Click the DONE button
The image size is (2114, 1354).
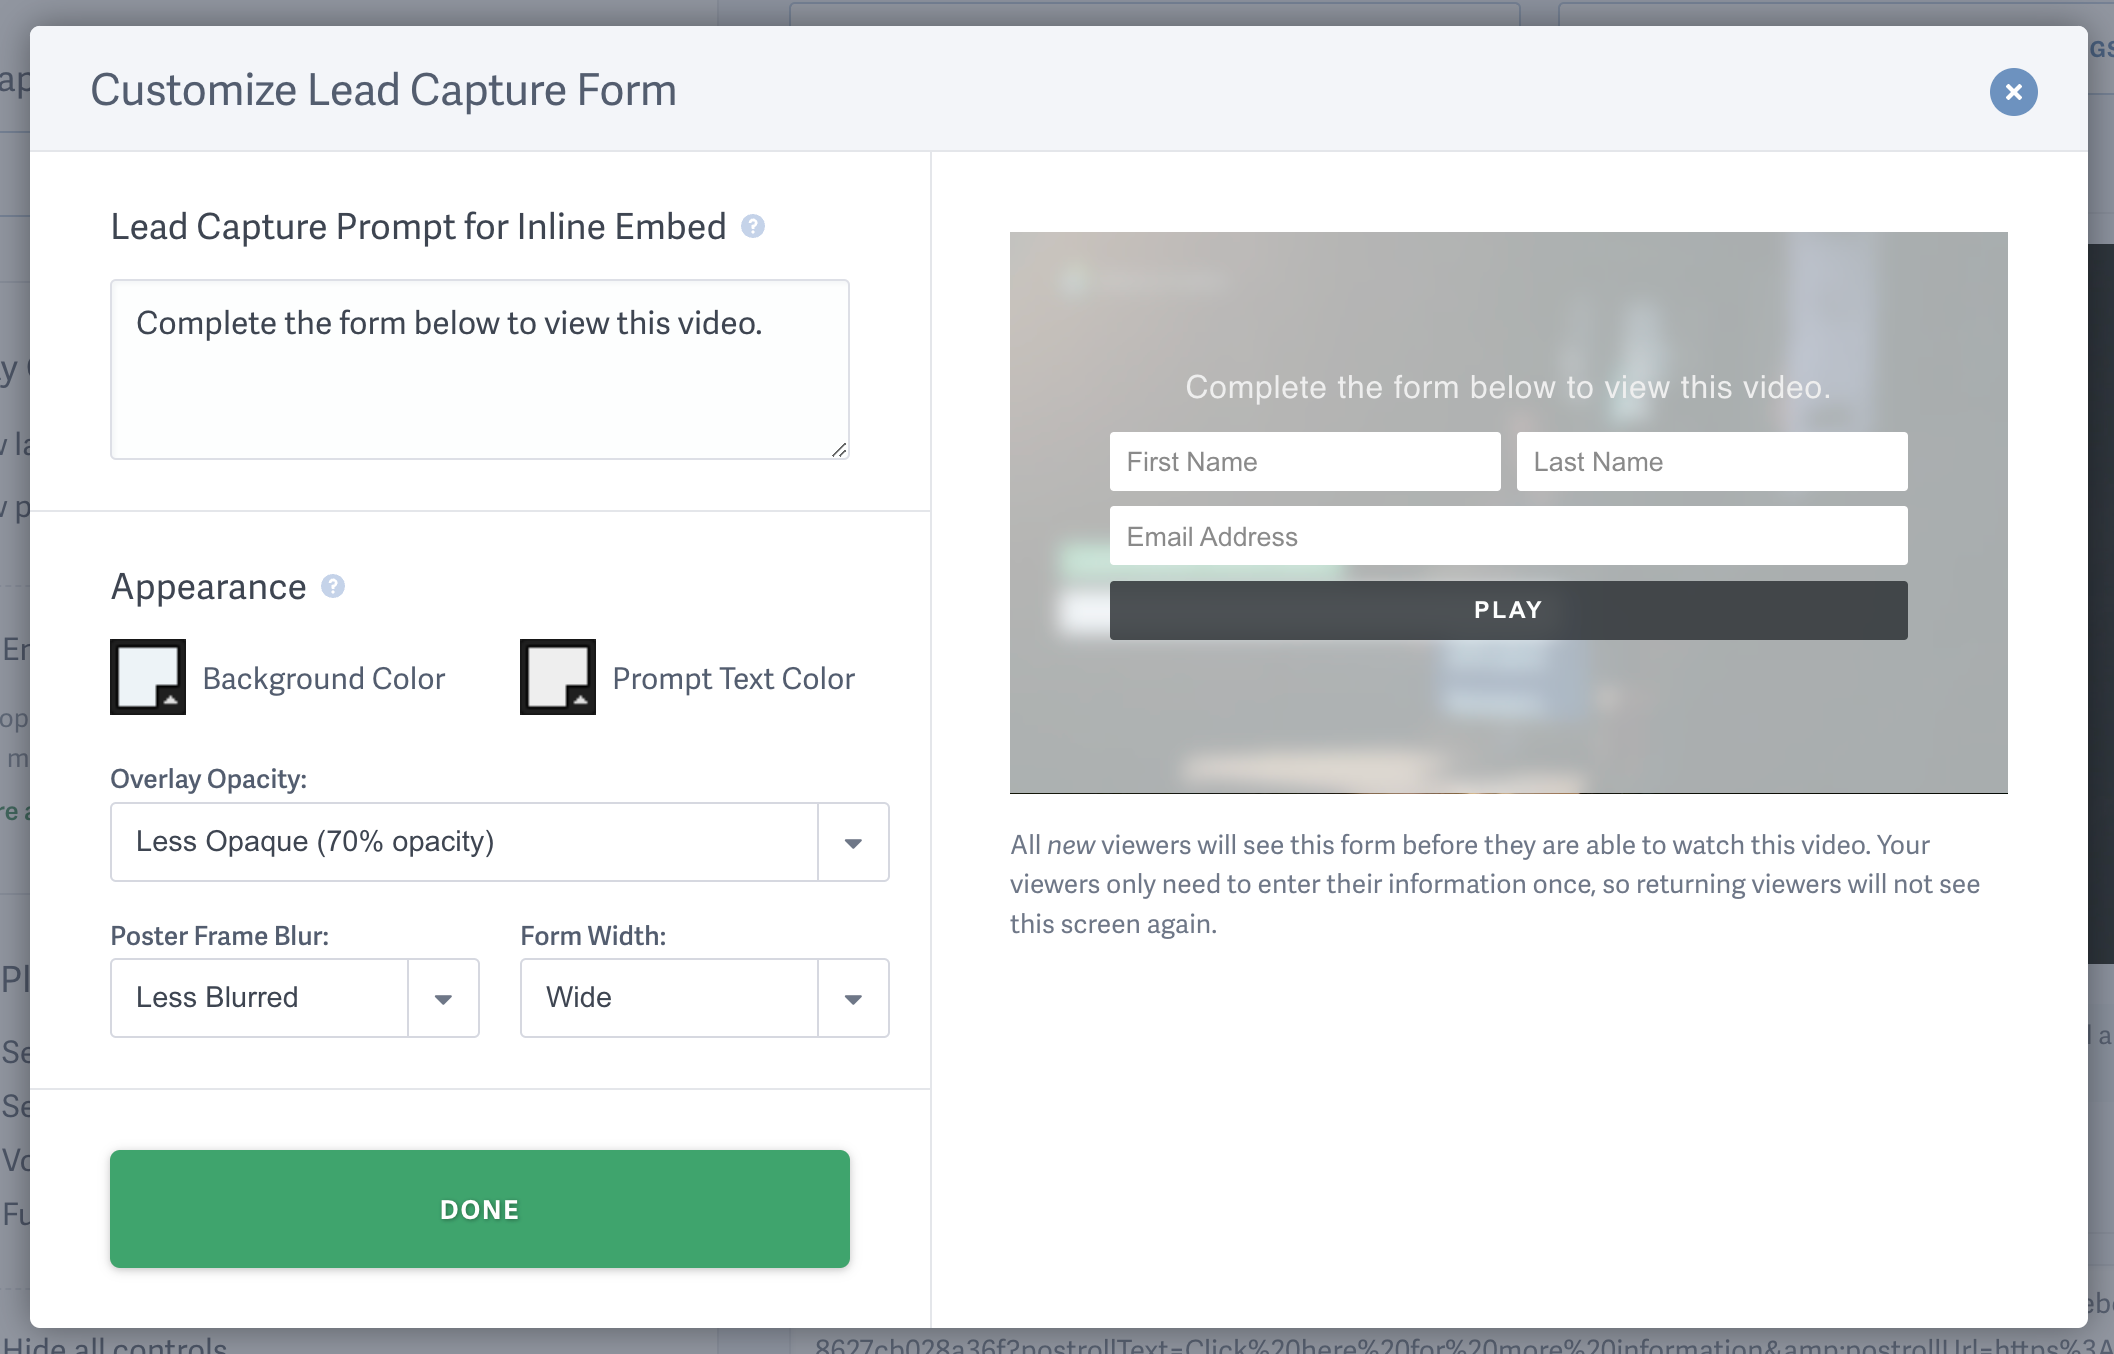[479, 1209]
